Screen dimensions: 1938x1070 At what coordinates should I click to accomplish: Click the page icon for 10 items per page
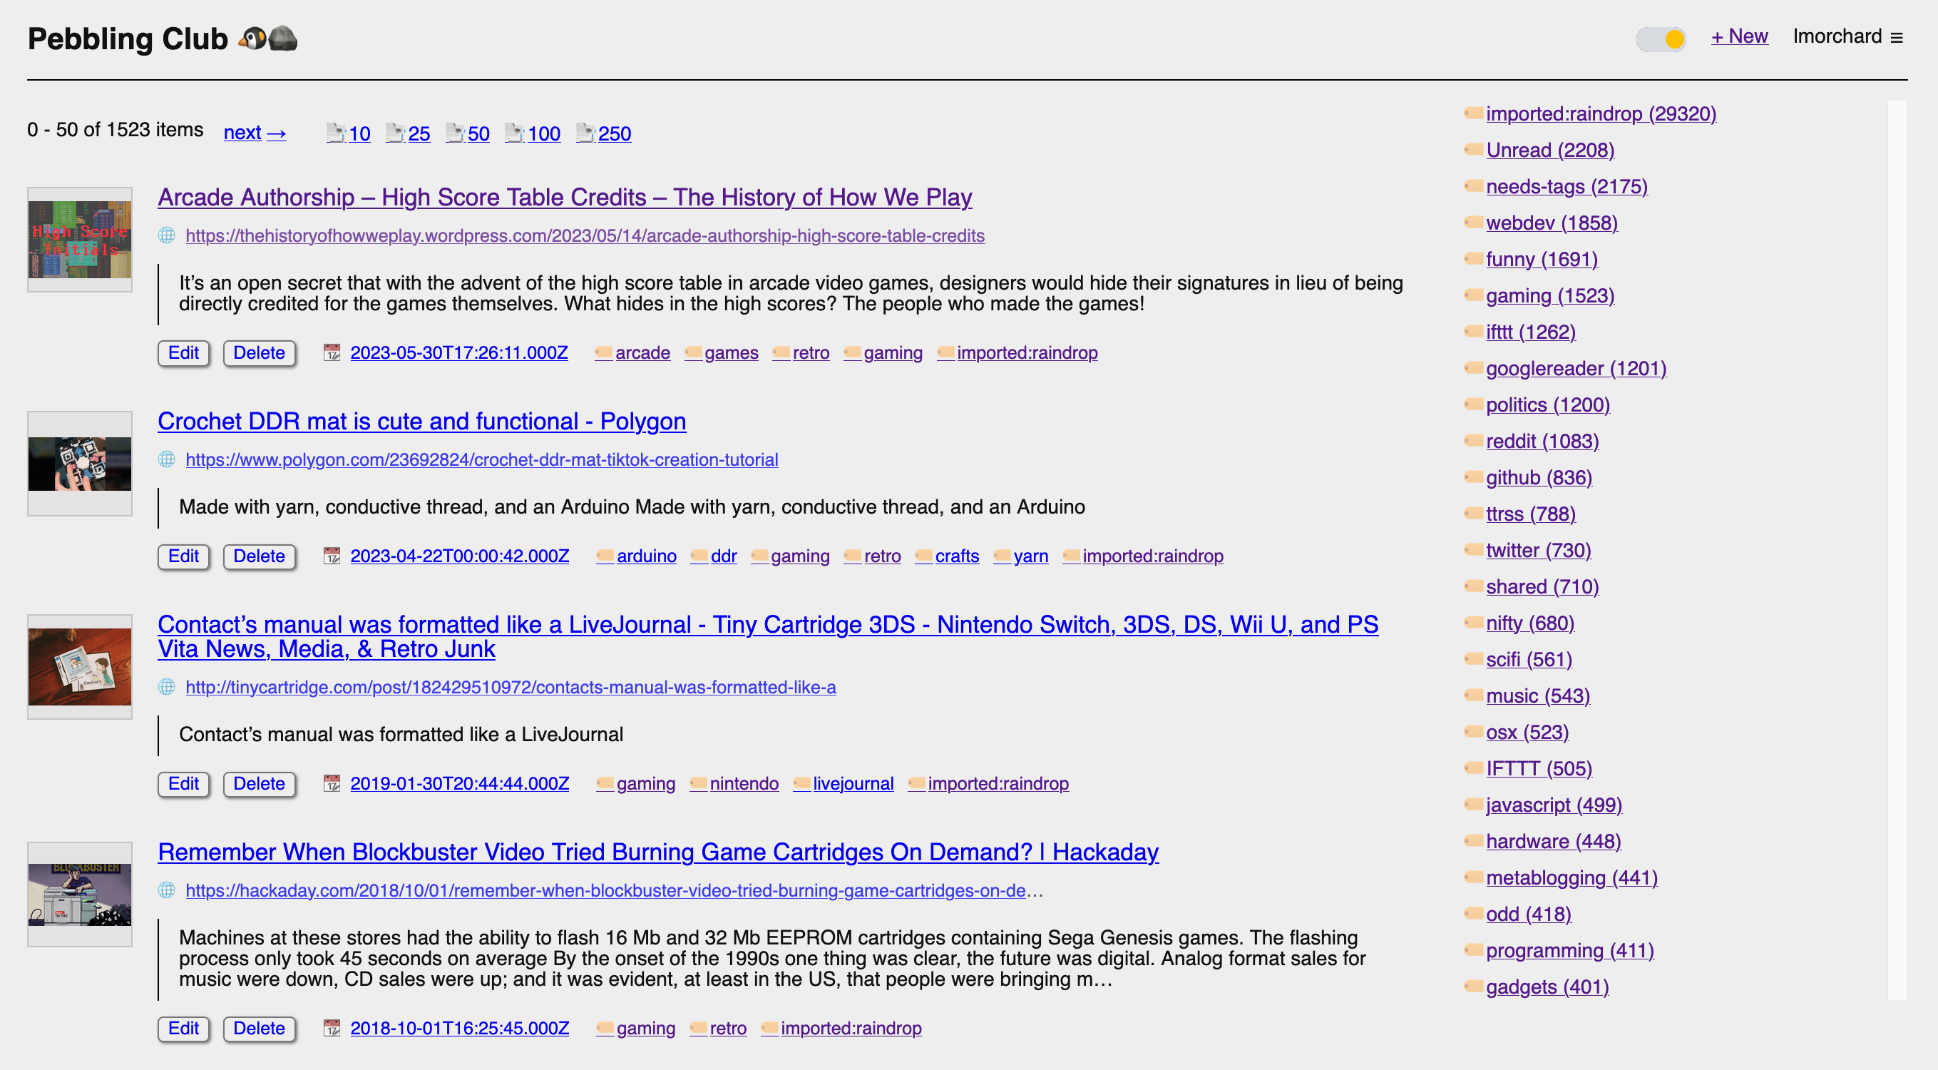[x=336, y=133]
